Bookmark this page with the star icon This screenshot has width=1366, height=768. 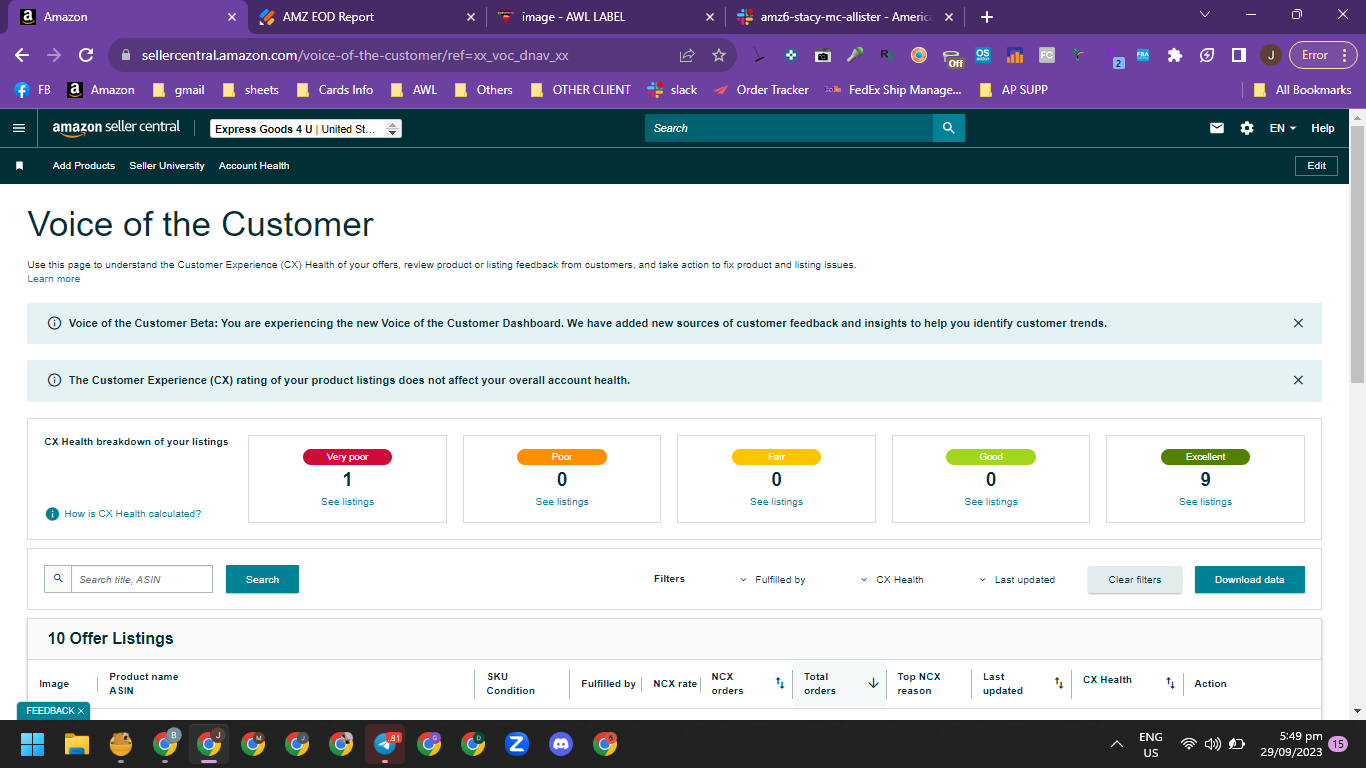718,55
